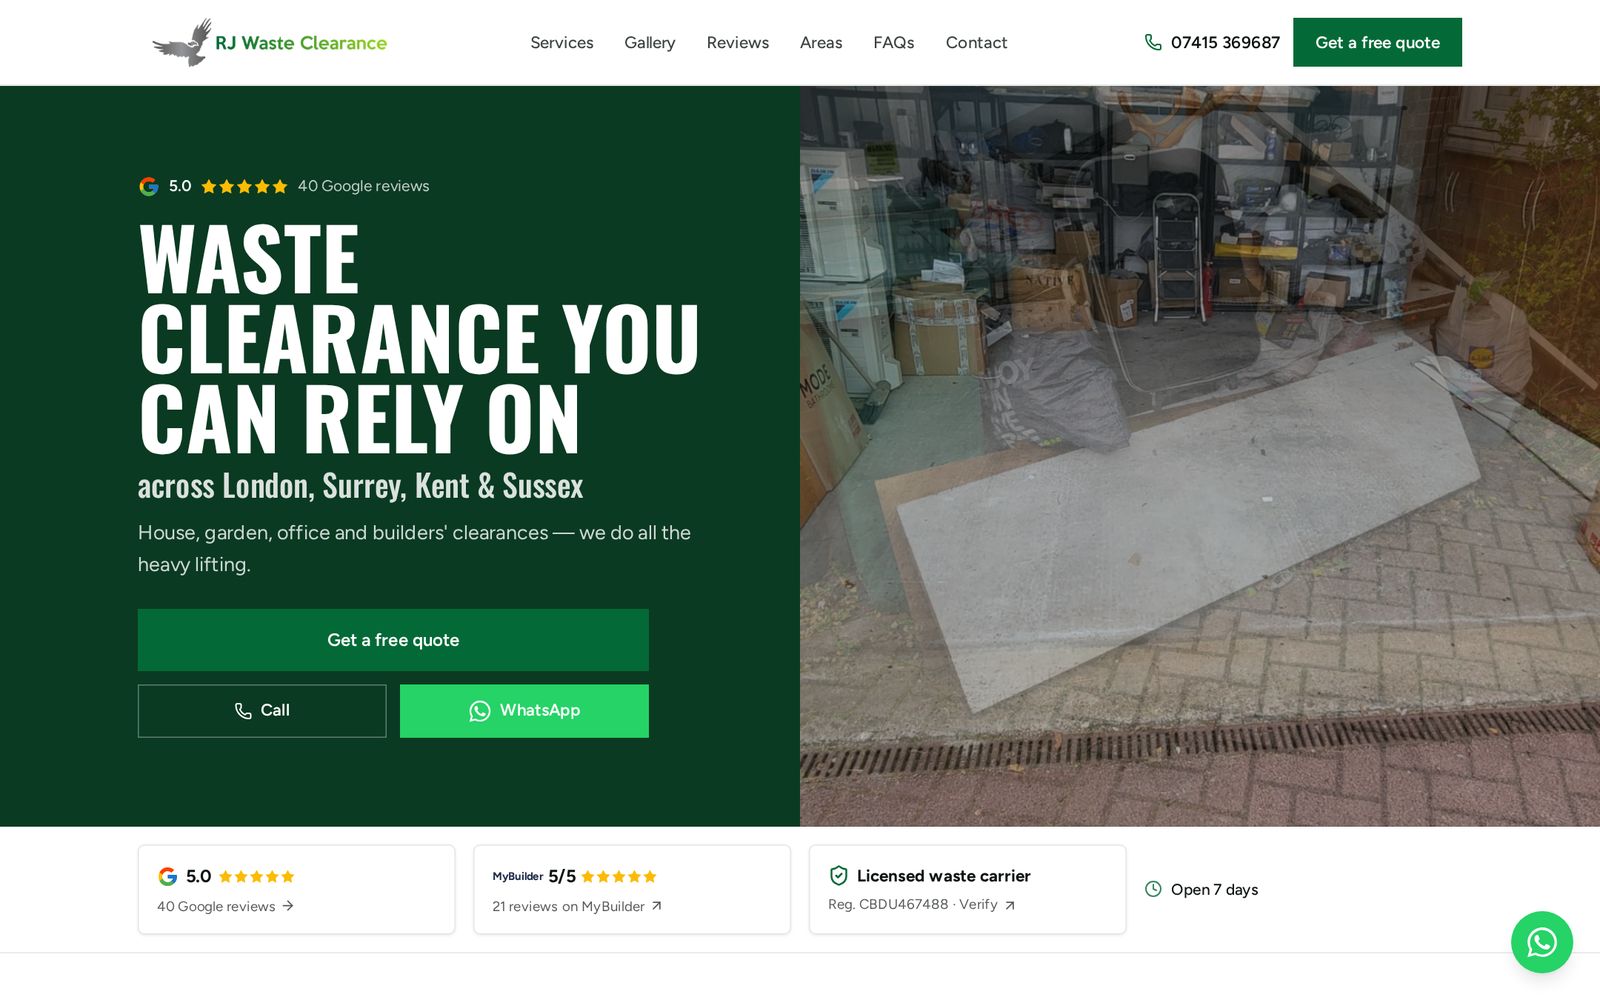Viewport: 1600px width, 1000px height.
Task: Click the external arrow next to Verify
Action: 1010,905
